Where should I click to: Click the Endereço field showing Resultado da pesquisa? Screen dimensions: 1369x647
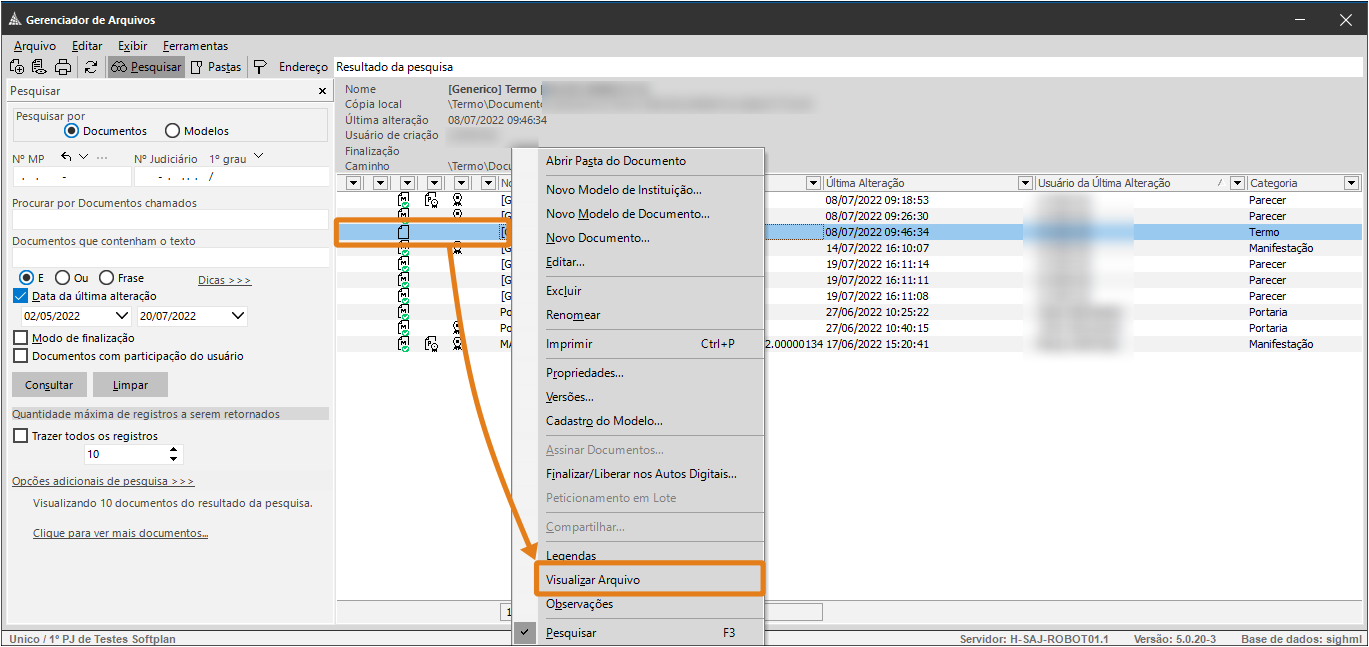point(847,67)
